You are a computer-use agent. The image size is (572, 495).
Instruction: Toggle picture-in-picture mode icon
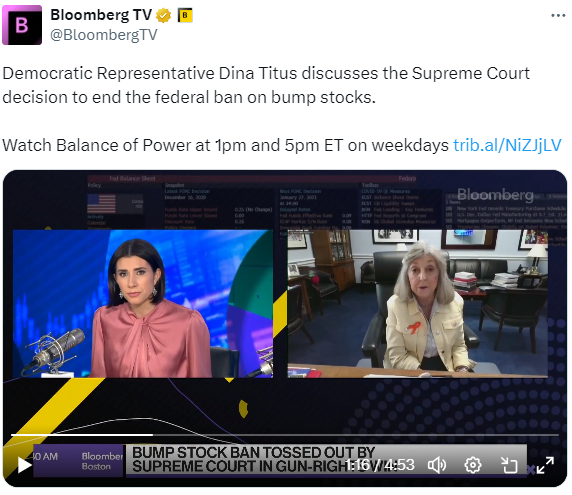coord(509,465)
